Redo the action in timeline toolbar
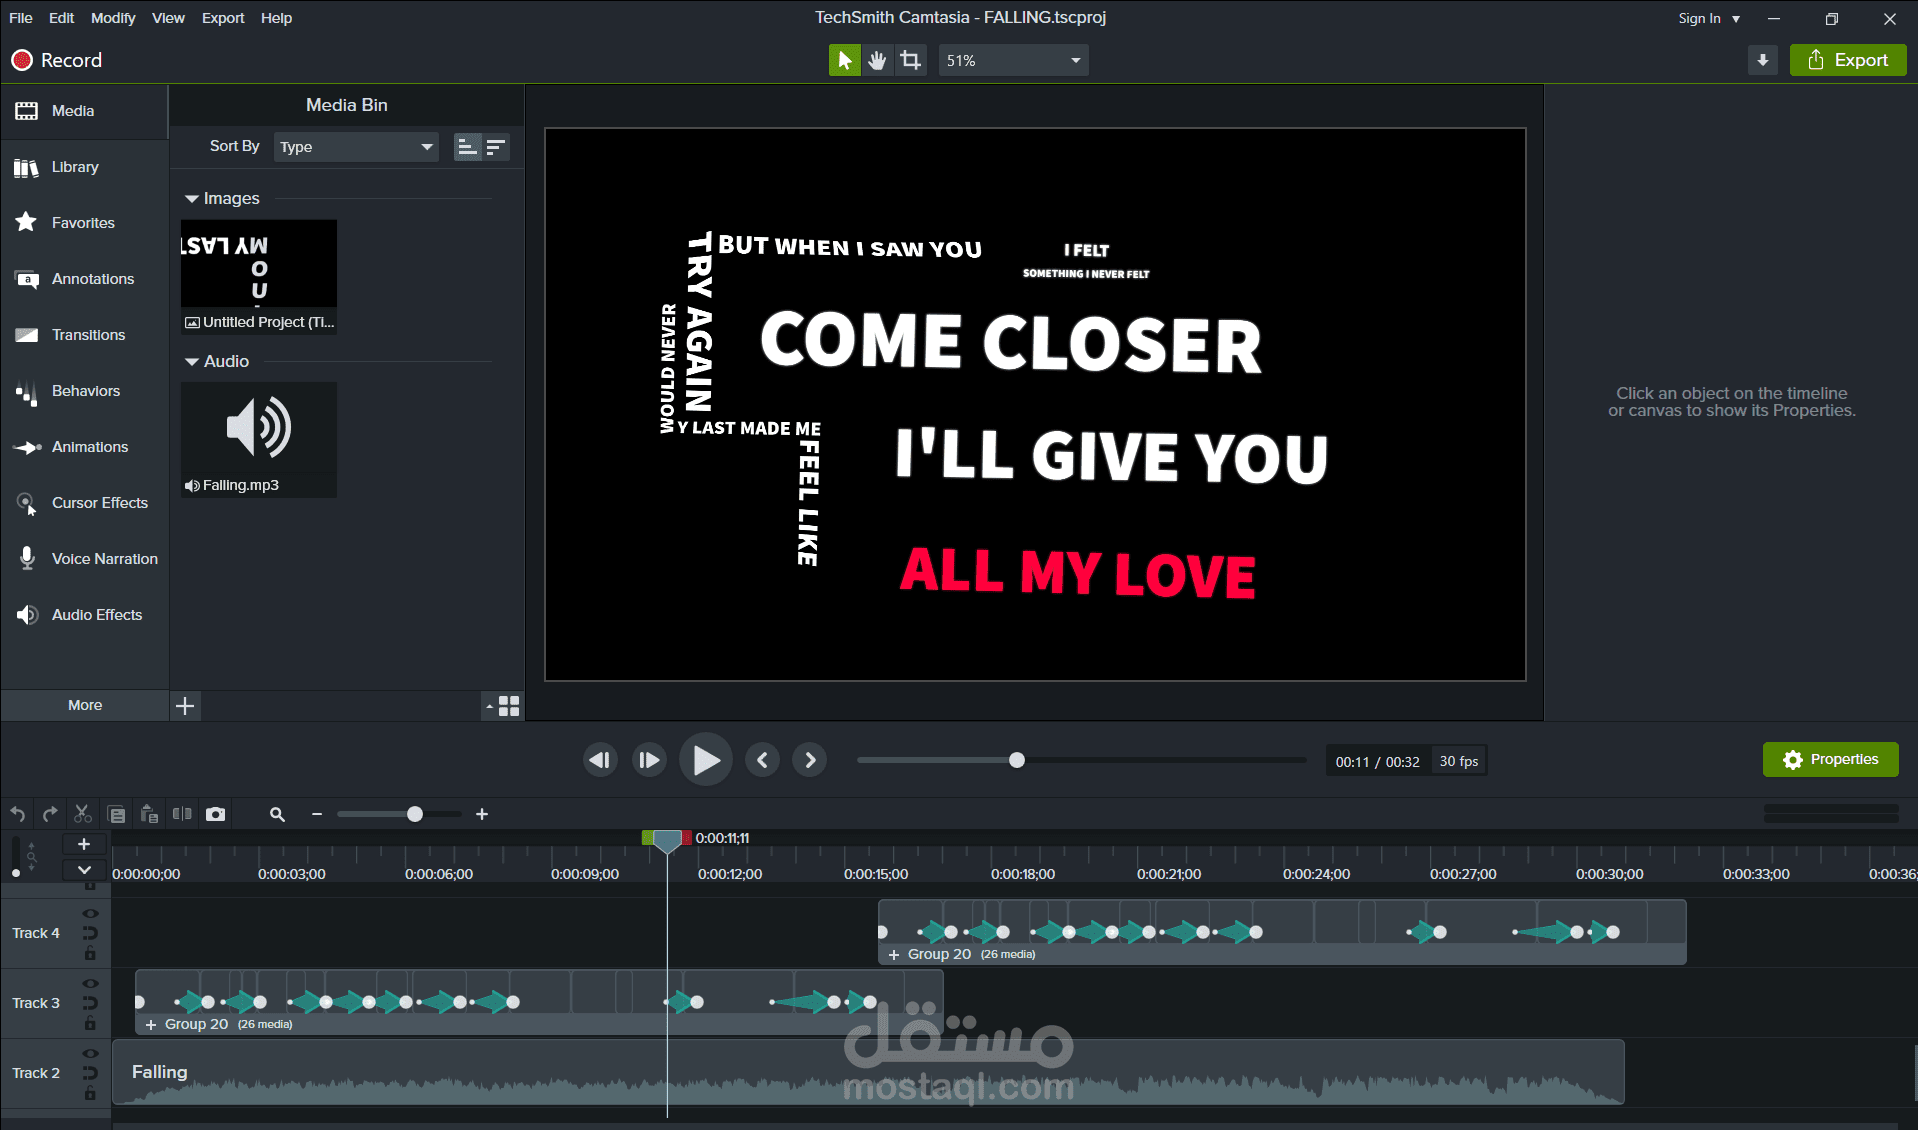Screen dimensions: 1918x1130 tap(50, 814)
